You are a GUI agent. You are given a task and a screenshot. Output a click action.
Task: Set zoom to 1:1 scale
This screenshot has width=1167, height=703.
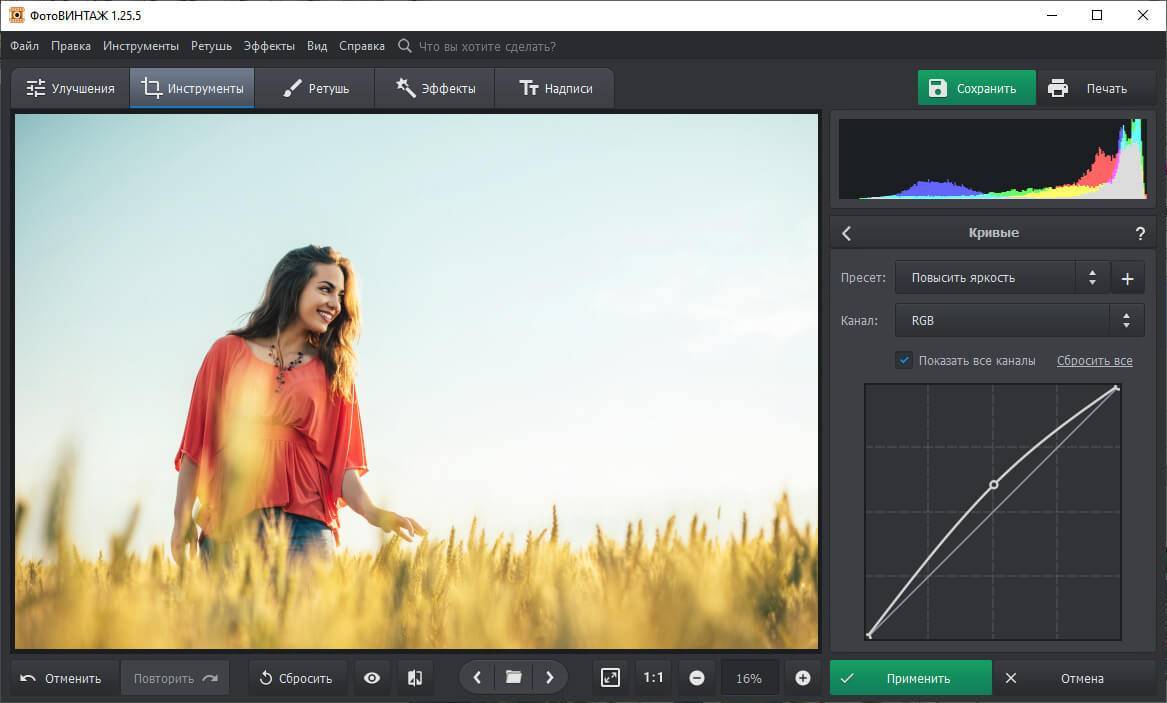click(x=653, y=678)
